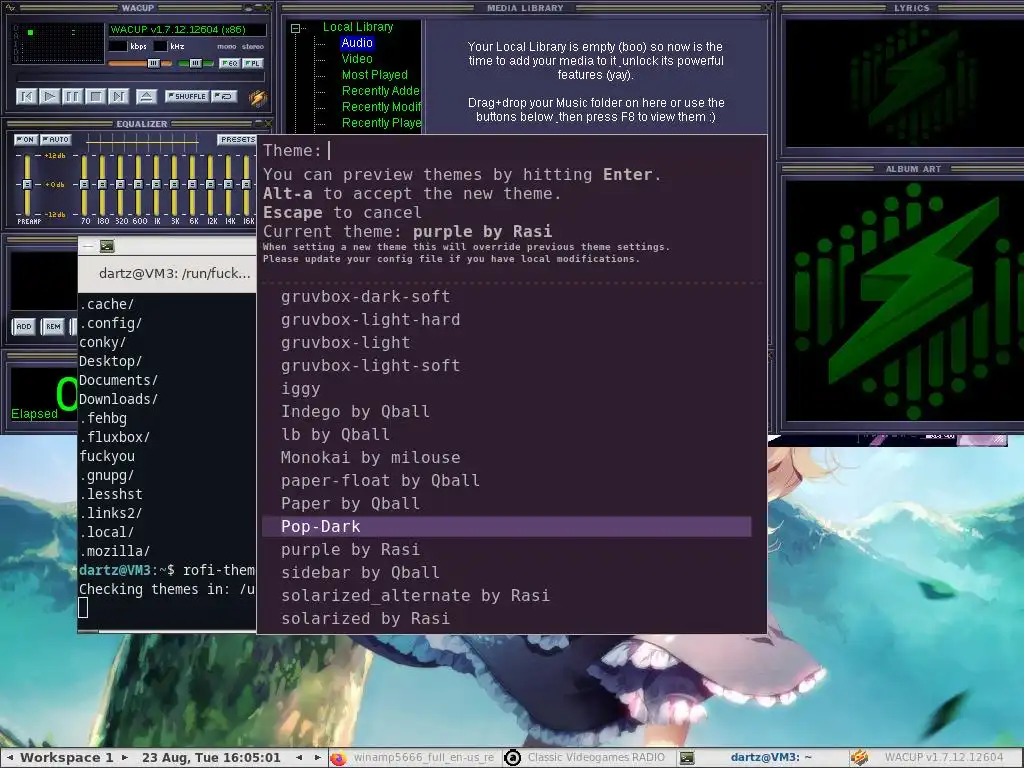This screenshot has width=1024, height=768.
Task: Toggle shuffle mode
Action: point(187,96)
